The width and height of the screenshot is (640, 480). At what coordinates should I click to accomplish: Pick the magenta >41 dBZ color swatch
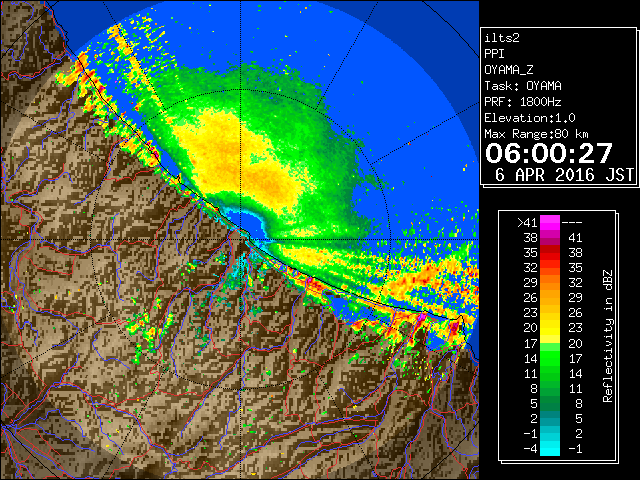pyautogui.click(x=549, y=223)
